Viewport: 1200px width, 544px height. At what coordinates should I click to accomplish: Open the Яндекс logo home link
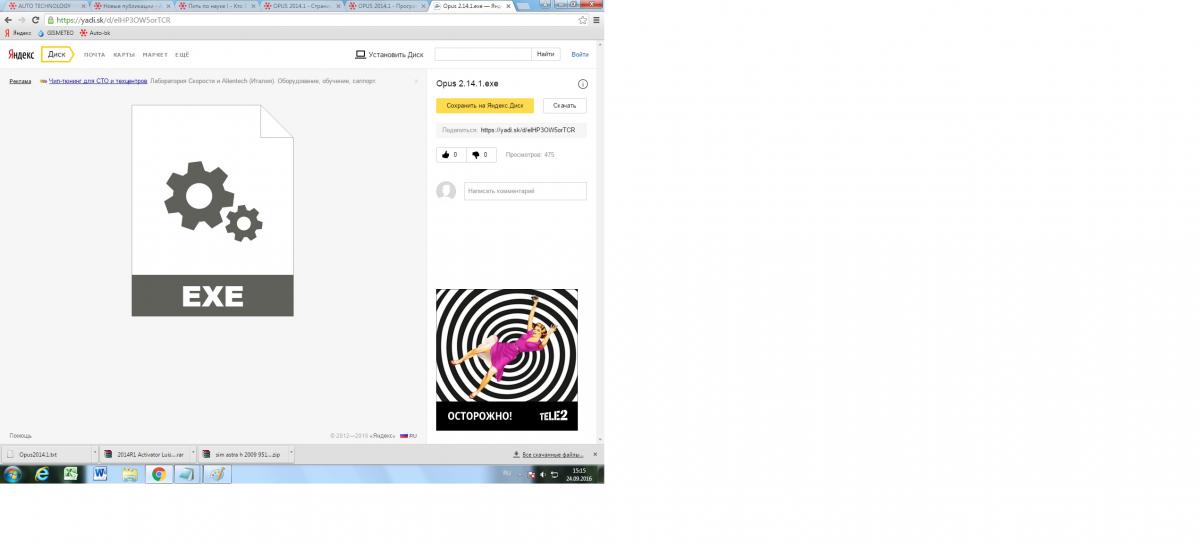[21, 54]
